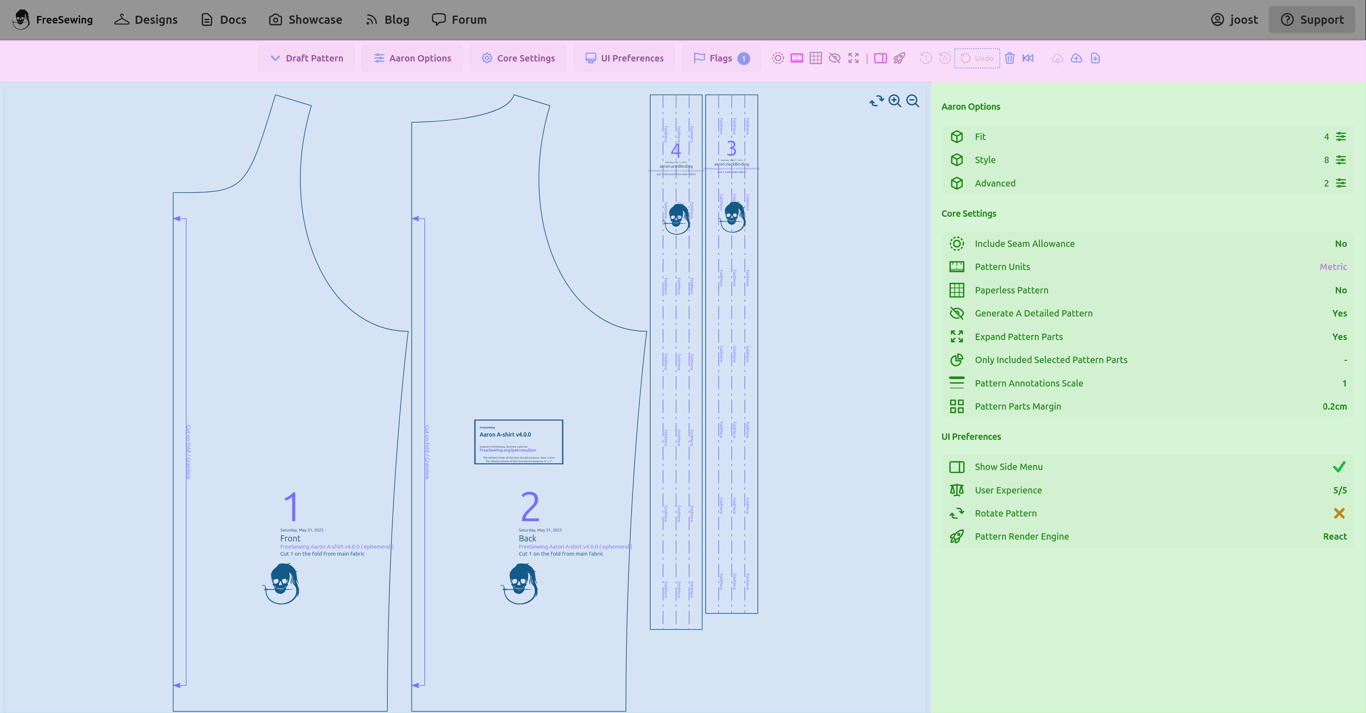Expand the Style options group
Image resolution: width=1366 pixels, height=713 pixels.
point(1148,160)
